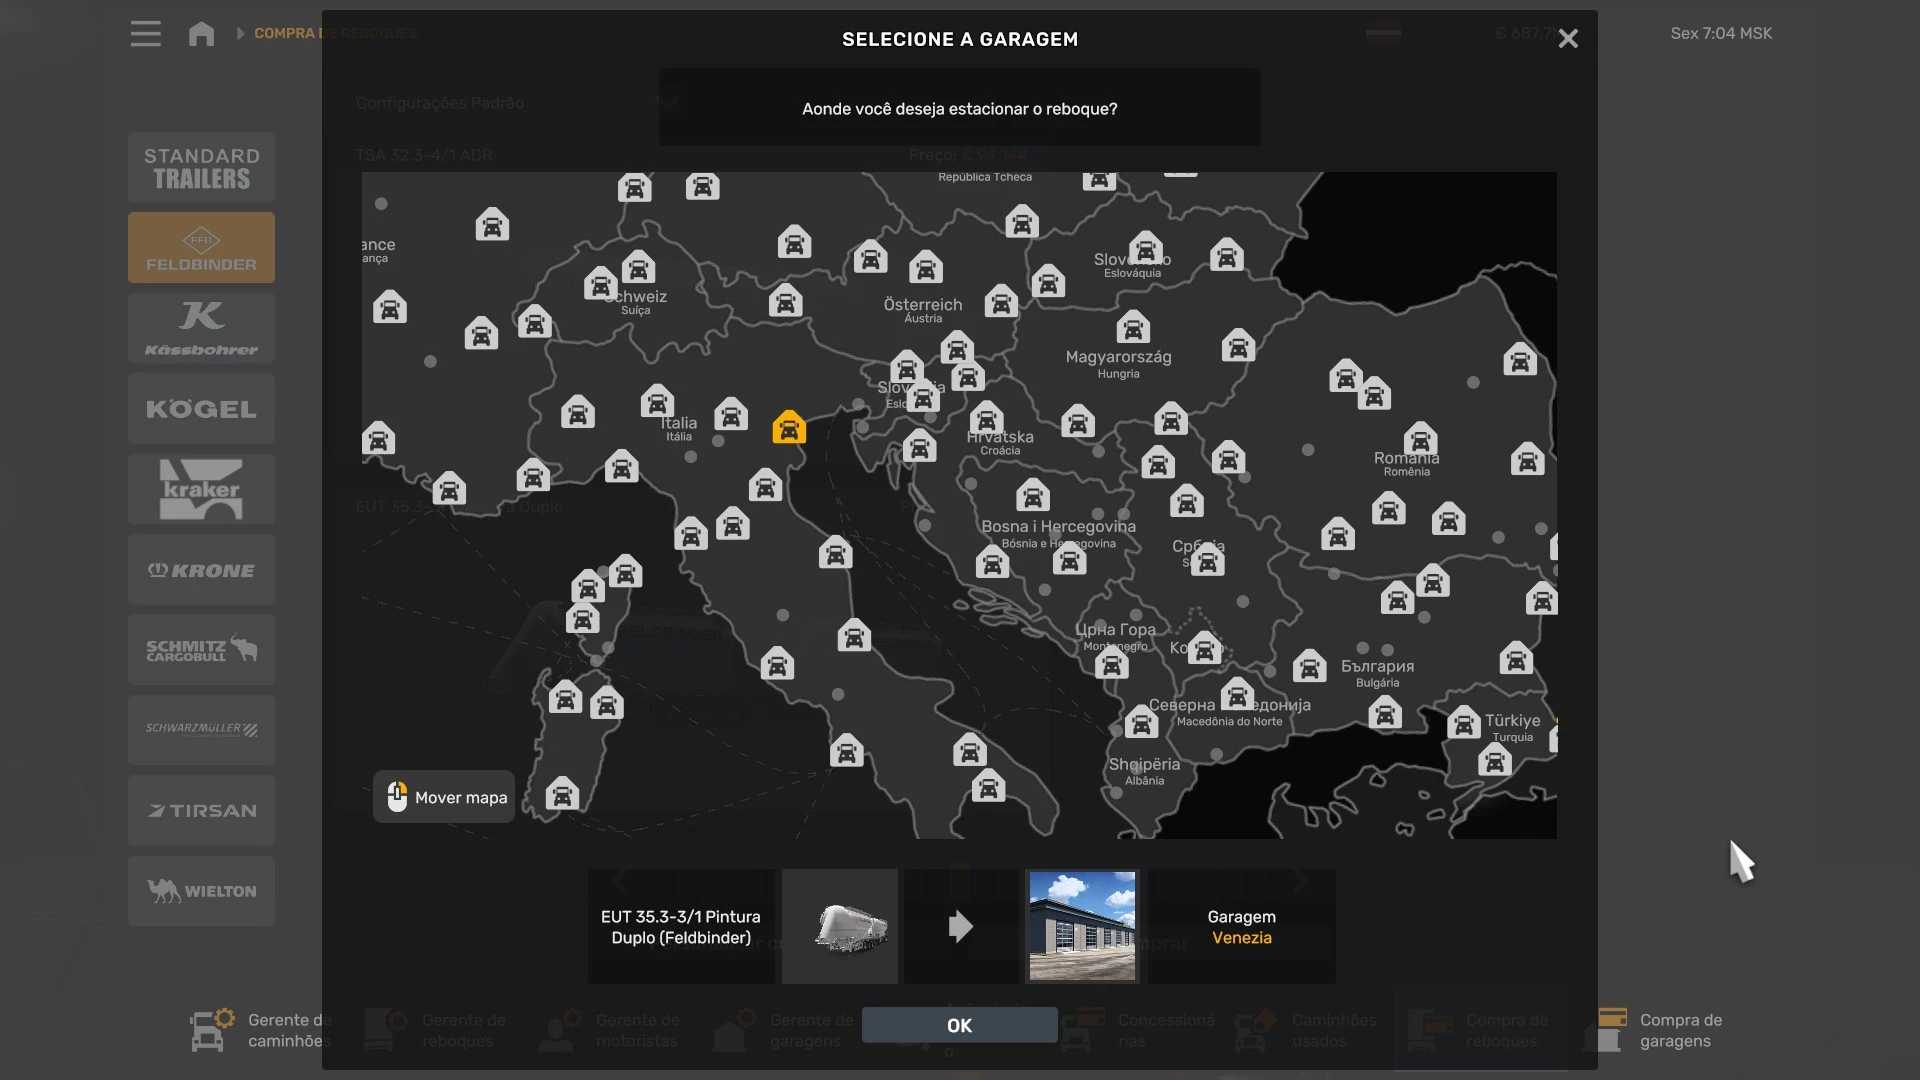Open the Wielton brand tab
This screenshot has height=1080, width=1920.
pyautogui.click(x=201, y=891)
